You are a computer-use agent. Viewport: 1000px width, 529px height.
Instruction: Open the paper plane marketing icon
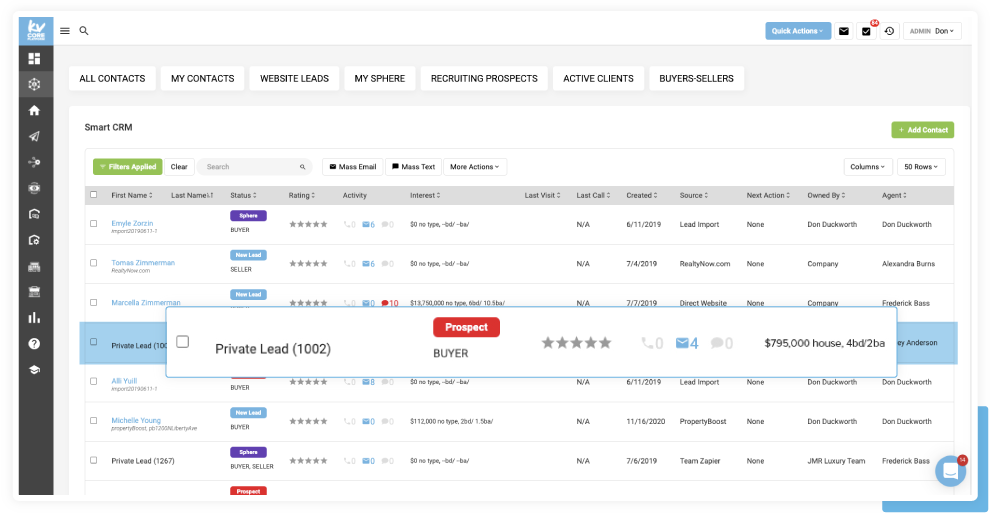click(34, 136)
